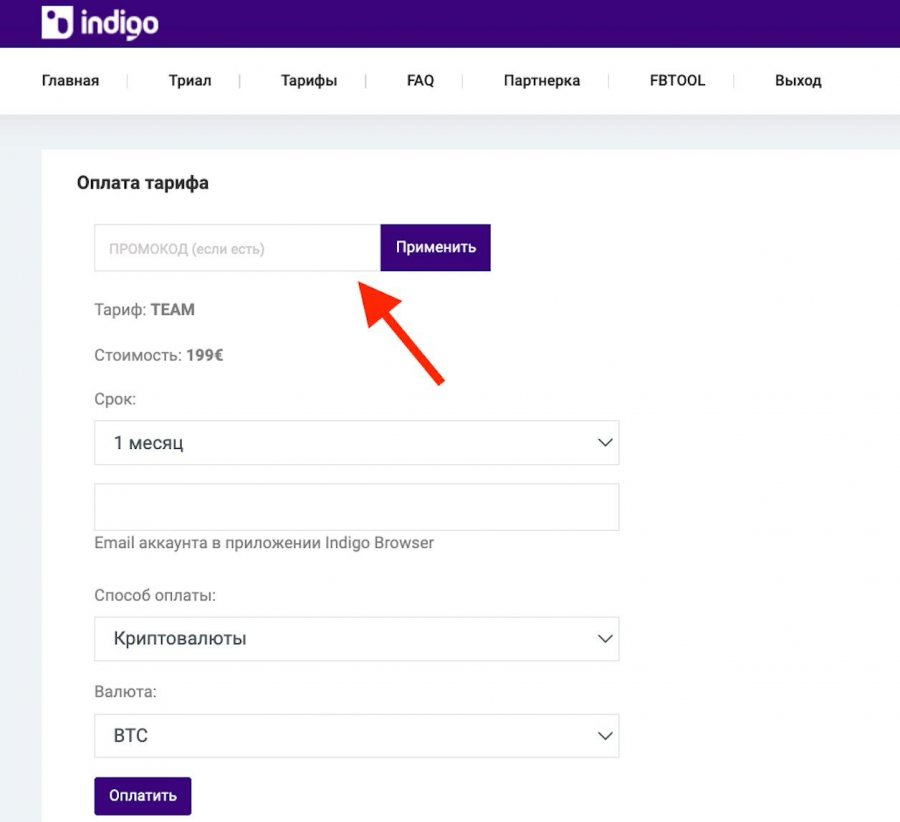This screenshot has height=822, width=900.
Task: Open the Главная menu item
Action: (71, 80)
